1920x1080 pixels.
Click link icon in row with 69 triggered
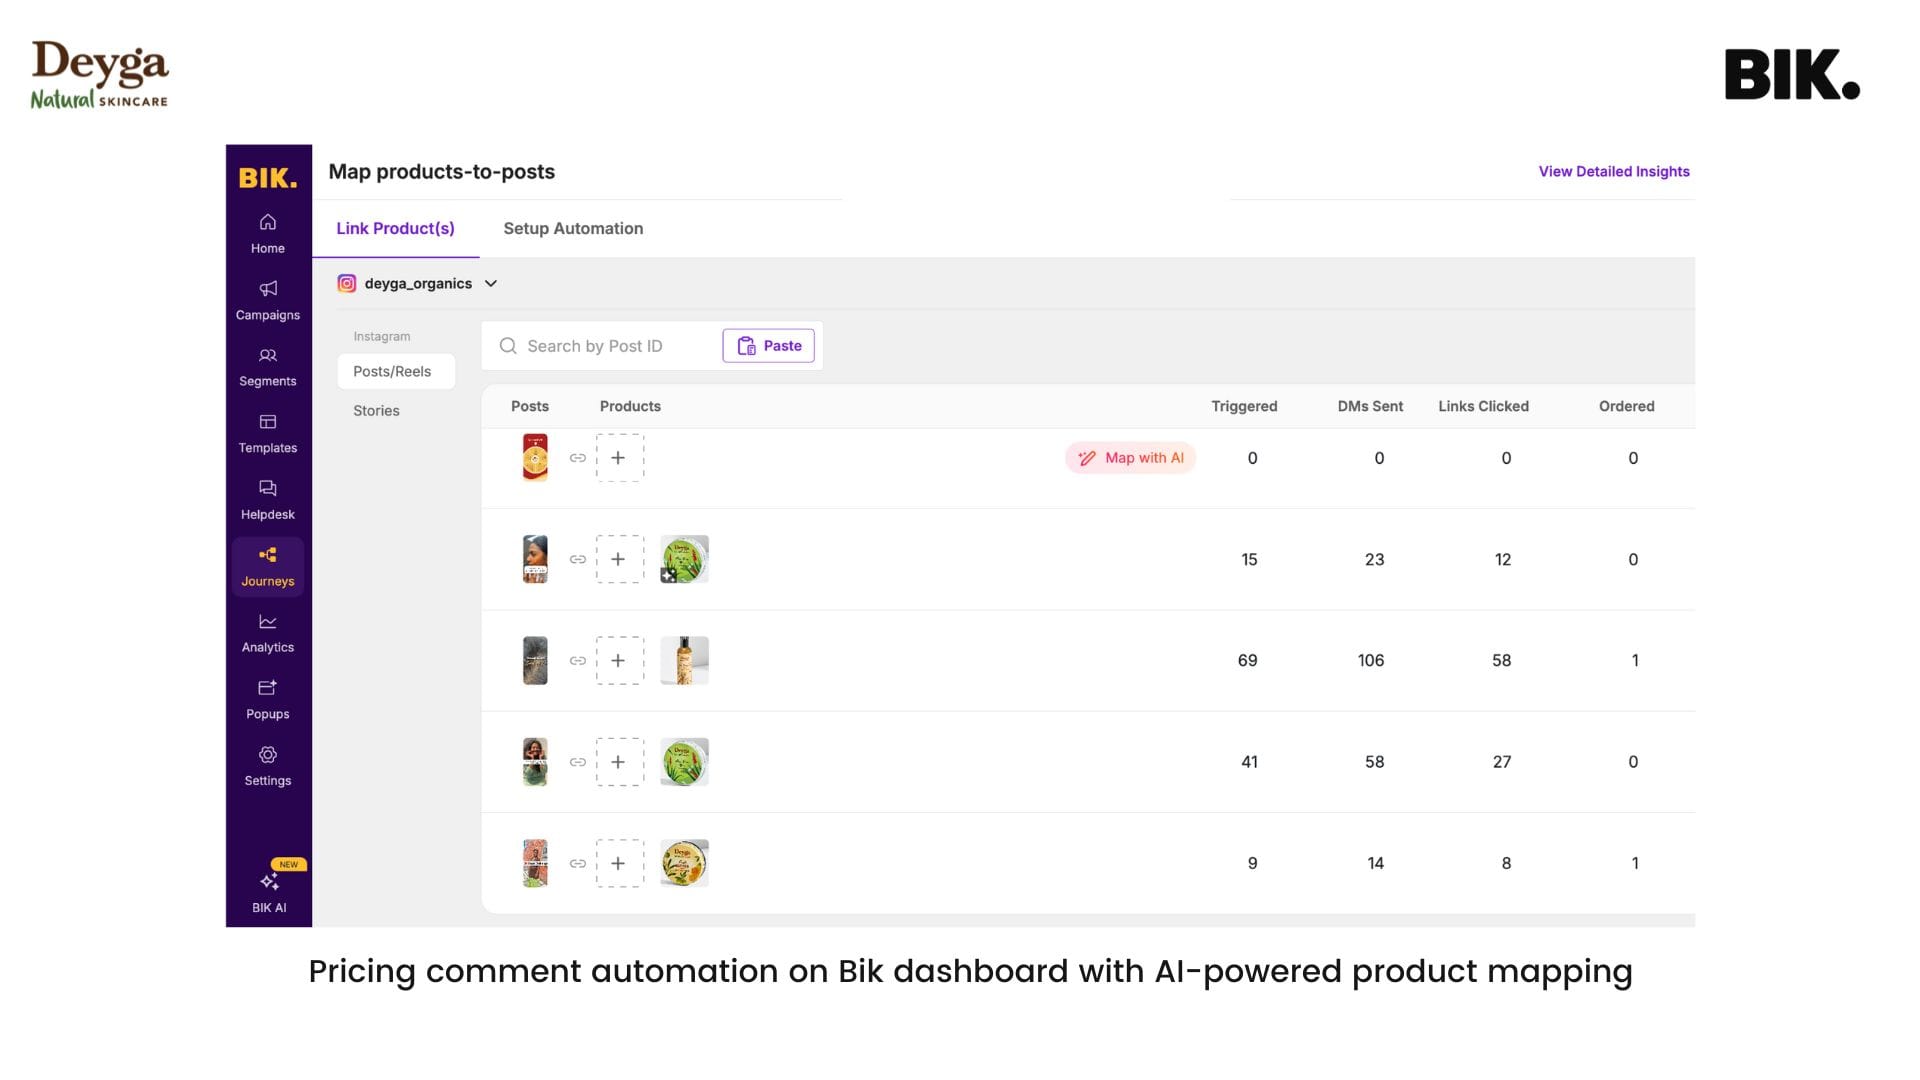tap(578, 661)
